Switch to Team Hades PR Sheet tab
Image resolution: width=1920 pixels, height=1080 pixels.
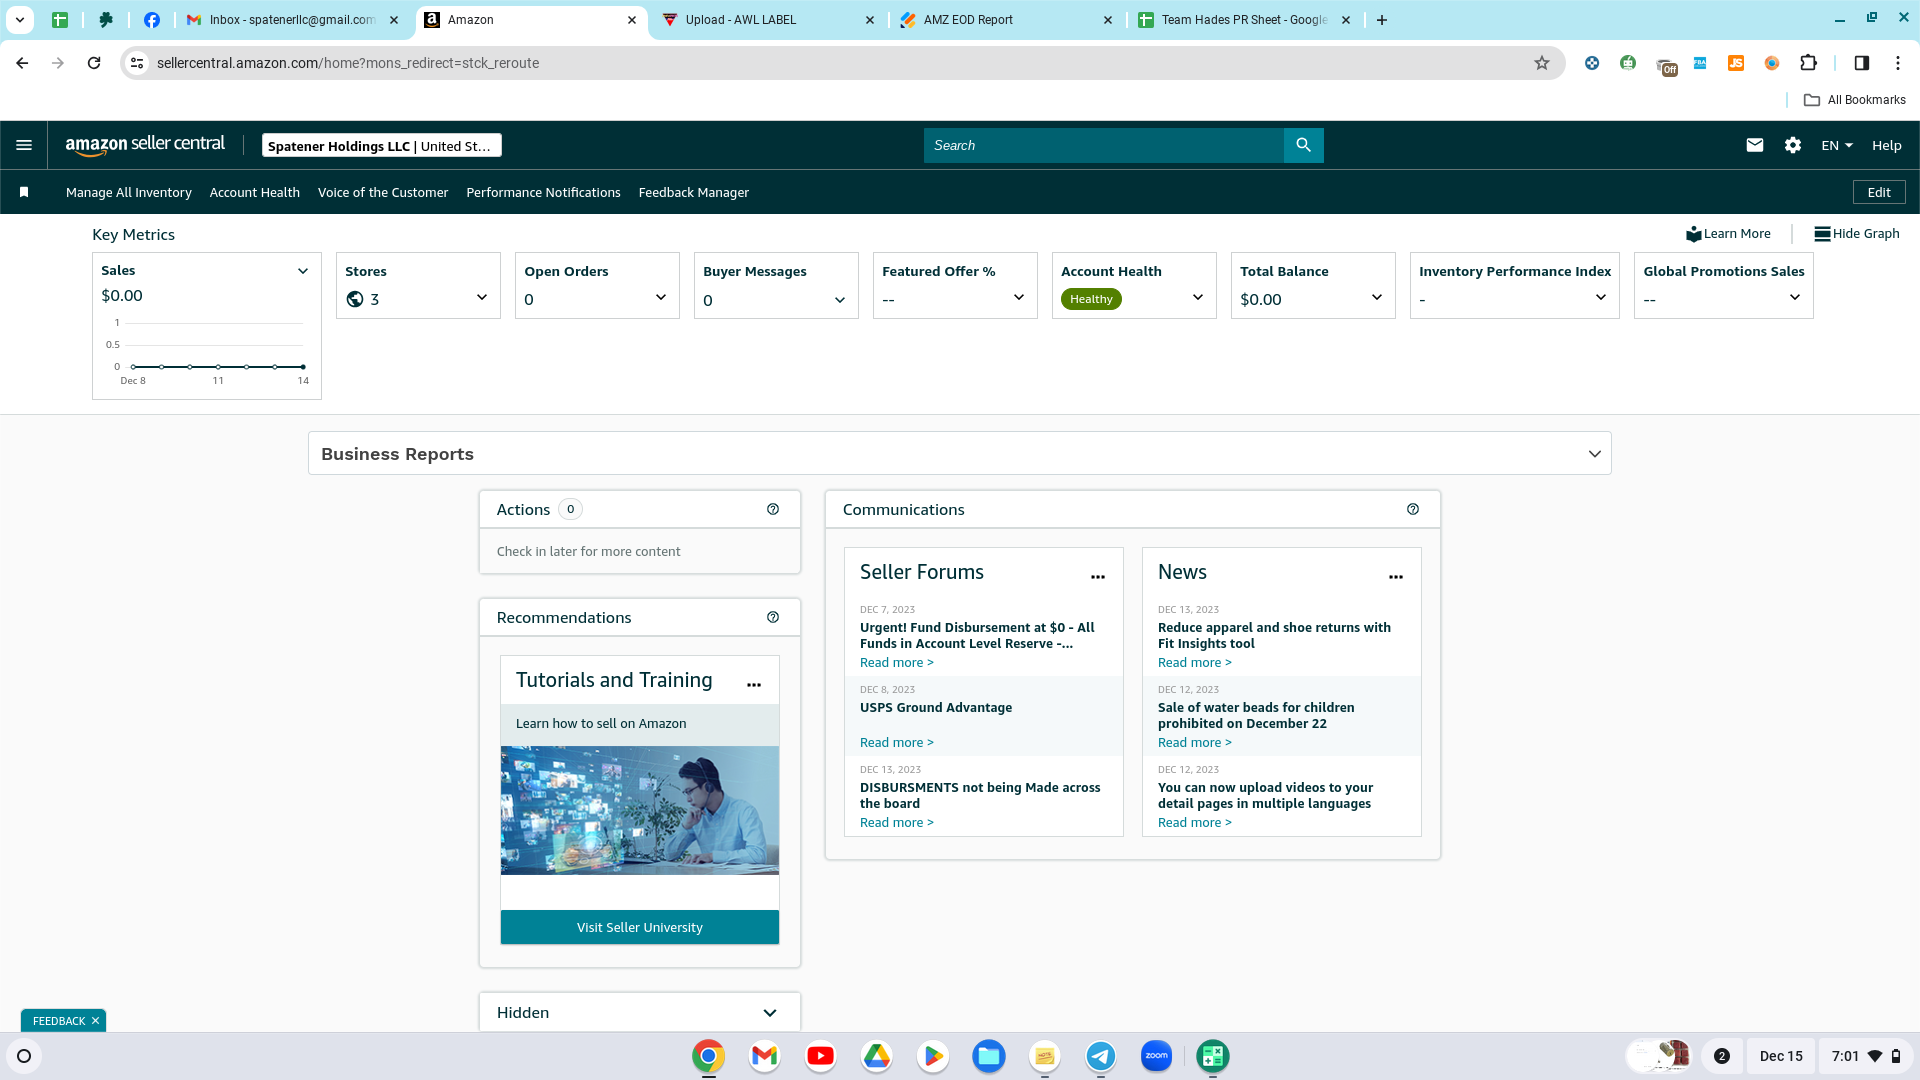[1244, 20]
